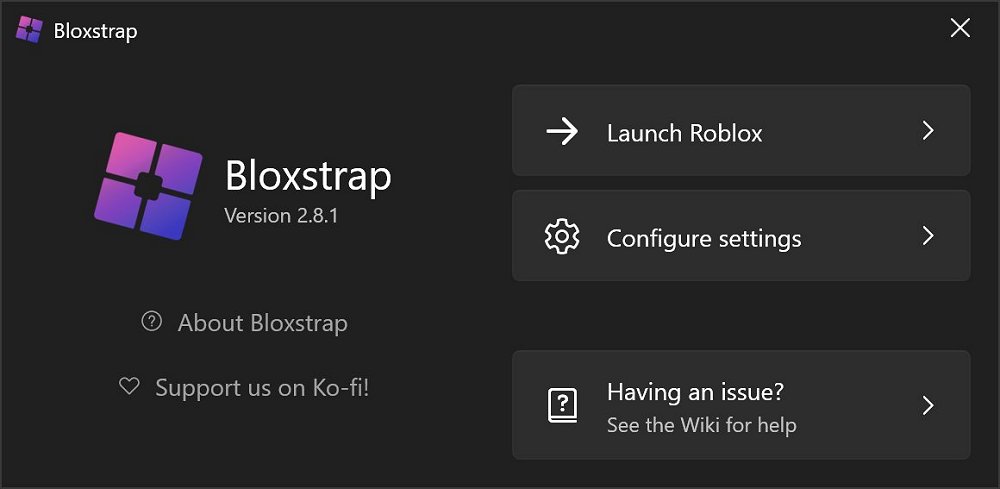Image resolution: width=1000 pixels, height=489 pixels.
Task: Click the chevron on Having an issue card
Action: (x=928, y=405)
